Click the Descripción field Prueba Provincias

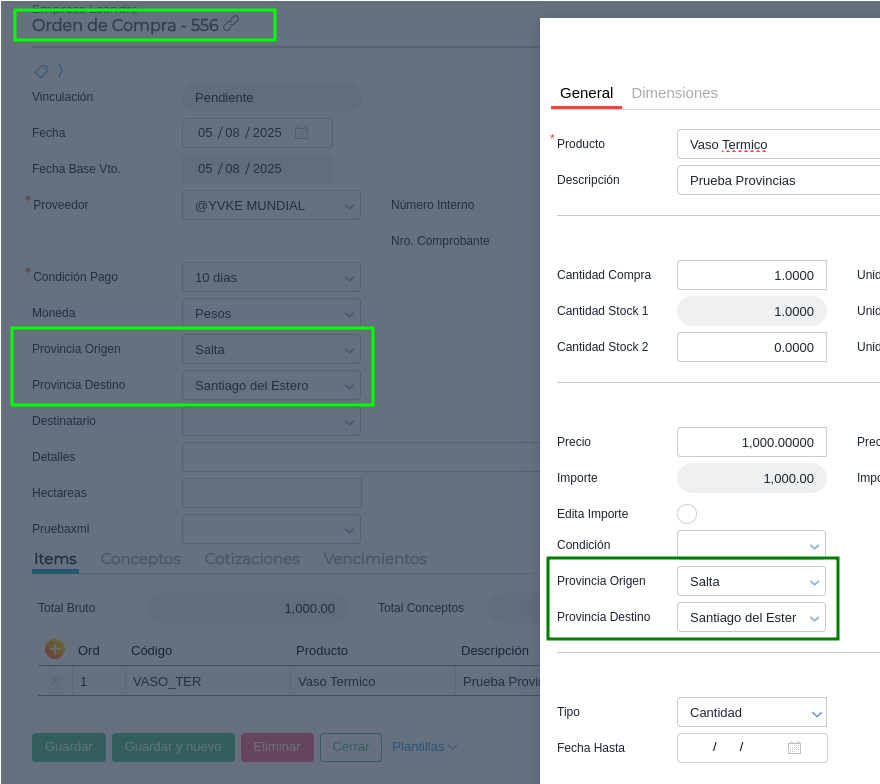(778, 180)
